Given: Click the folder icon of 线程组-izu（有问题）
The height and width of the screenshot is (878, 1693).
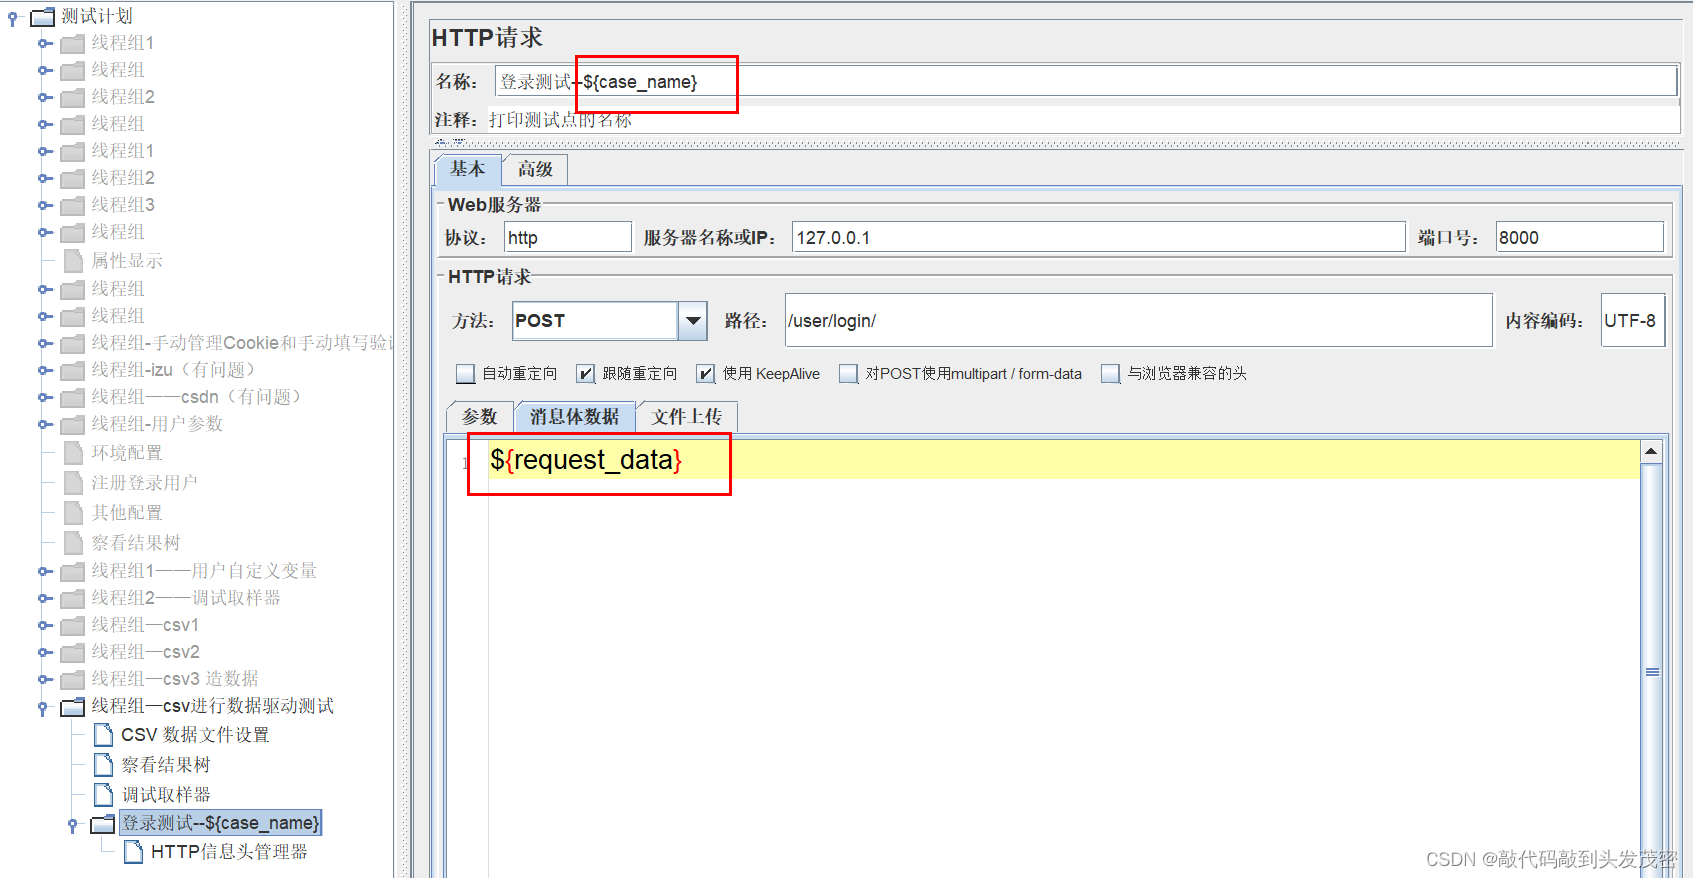Looking at the screenshot, I should click(72, 370).
